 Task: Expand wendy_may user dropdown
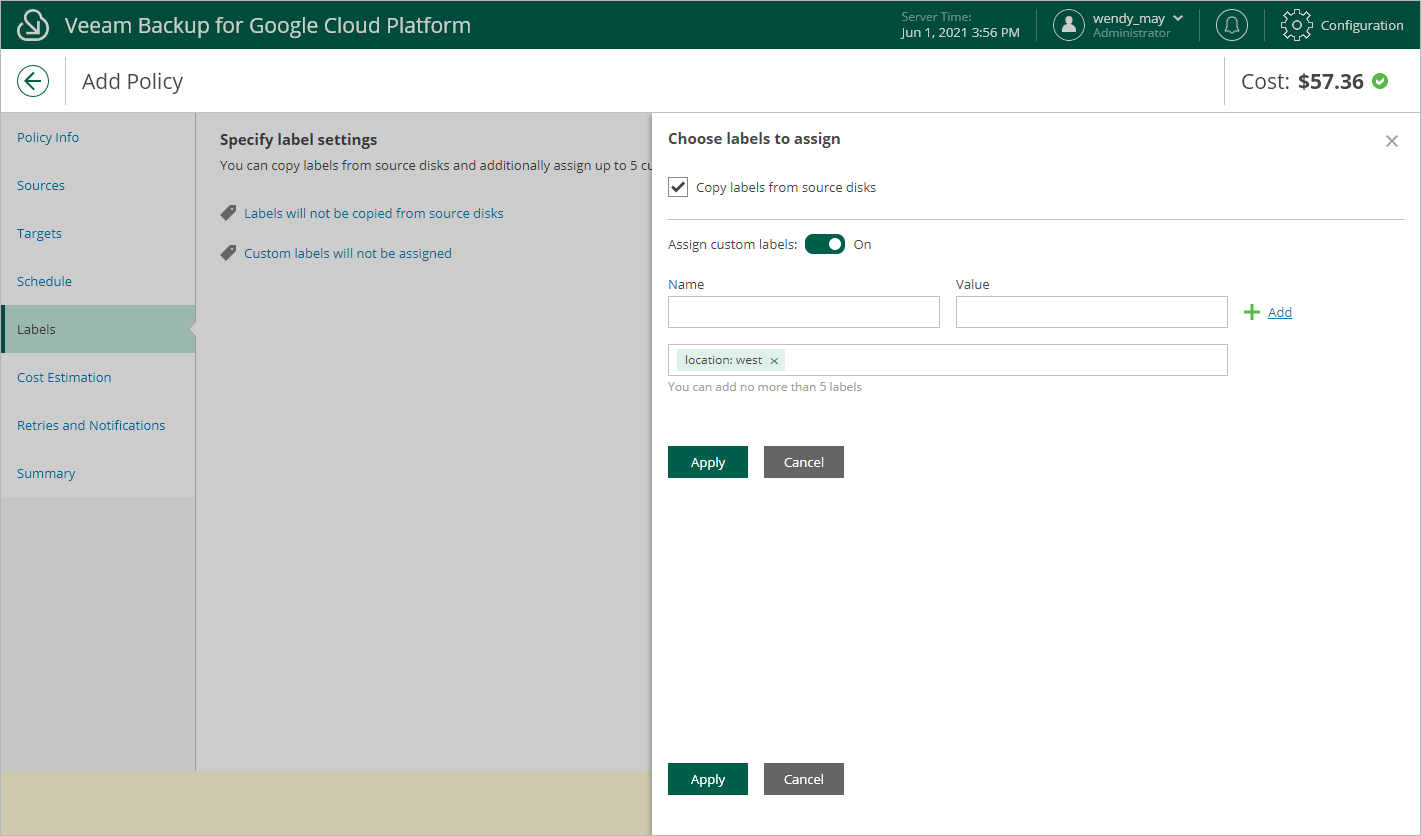click(1178, 18)
